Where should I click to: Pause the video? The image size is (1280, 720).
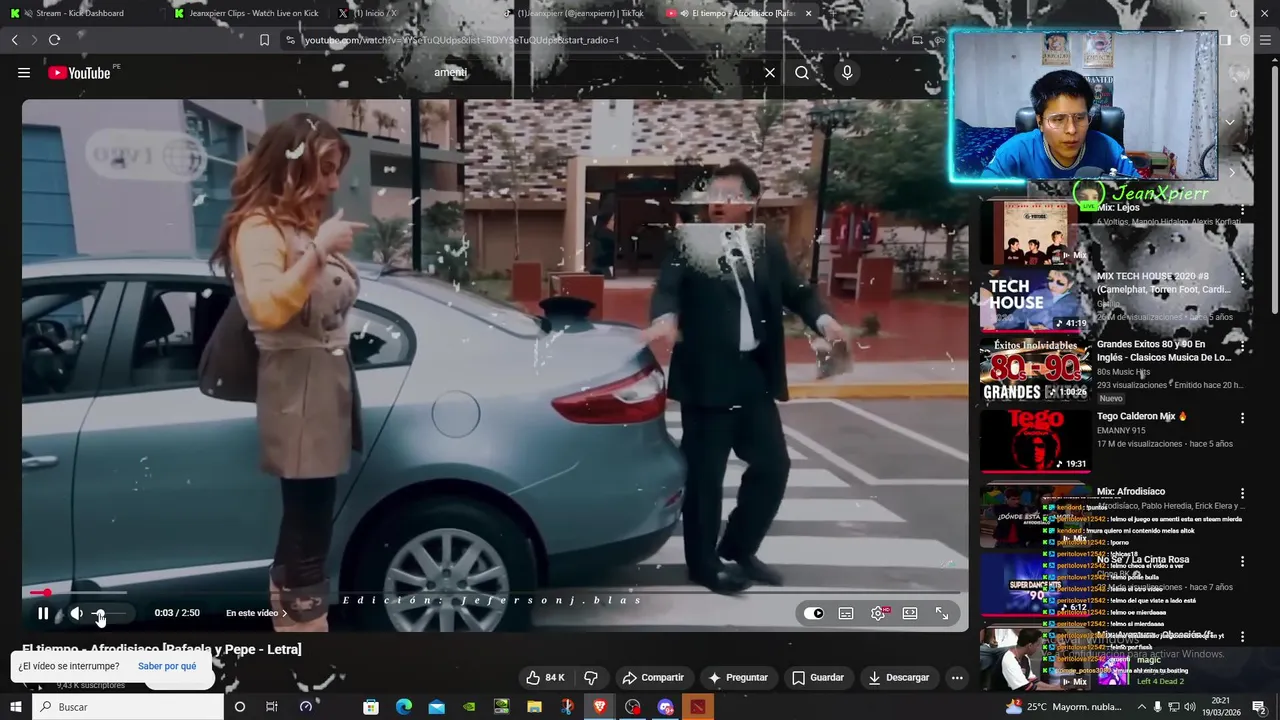[x=43, y=613]
